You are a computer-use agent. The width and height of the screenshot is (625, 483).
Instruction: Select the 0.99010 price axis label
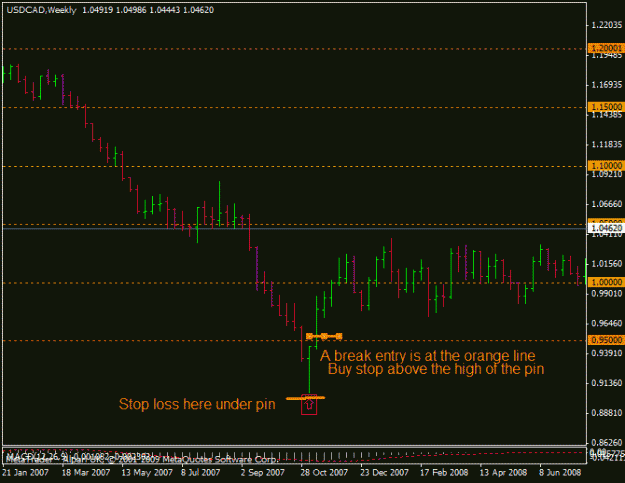(x=606, y=293)
